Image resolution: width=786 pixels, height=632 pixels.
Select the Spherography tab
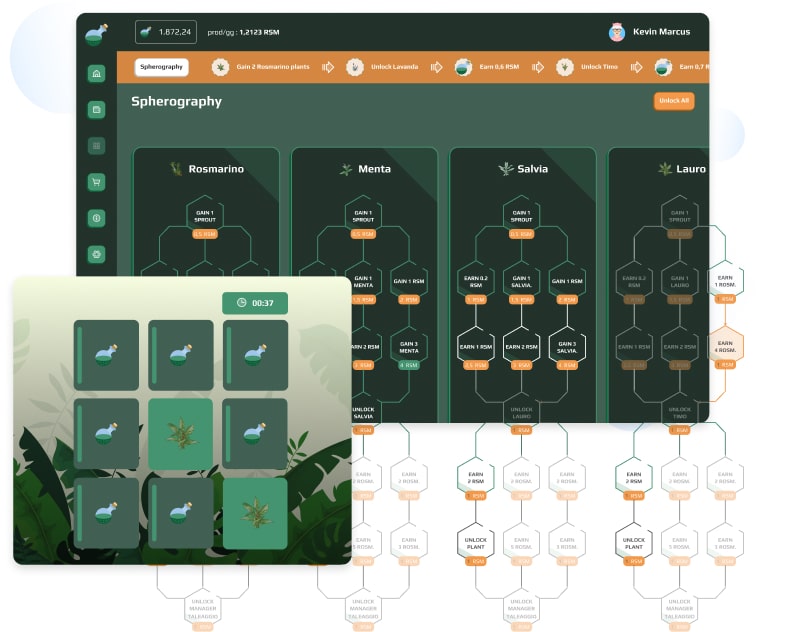pyautogui.click(x=162, y=67)
